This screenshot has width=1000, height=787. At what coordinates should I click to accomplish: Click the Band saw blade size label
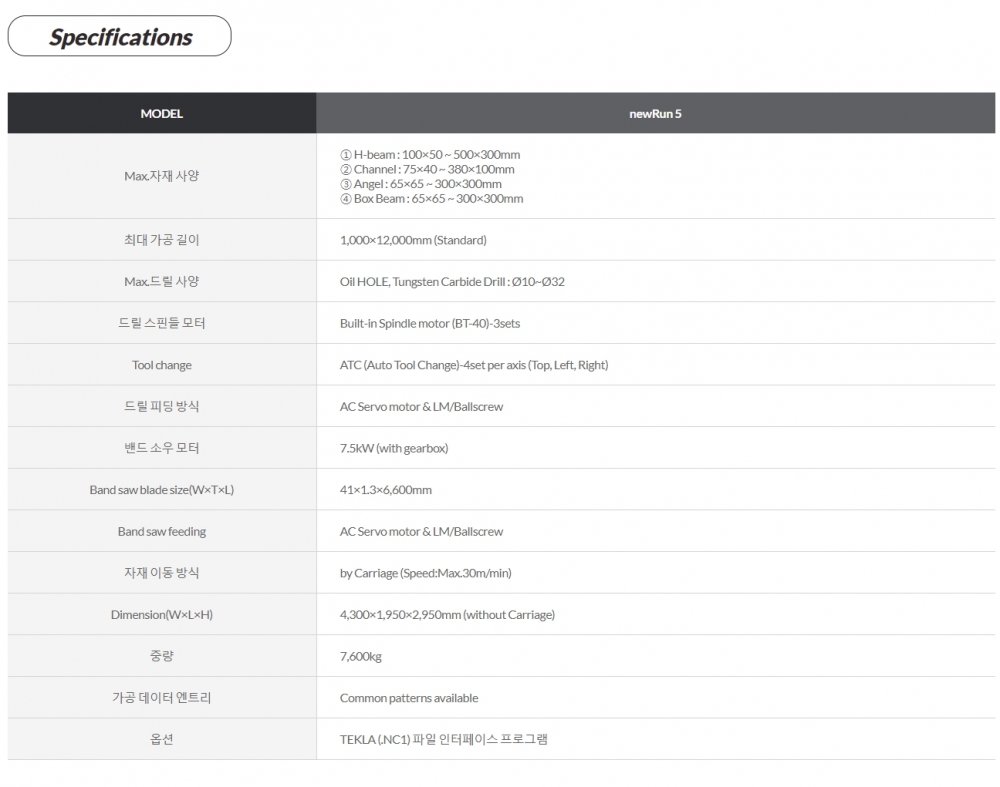coord(161,490)
